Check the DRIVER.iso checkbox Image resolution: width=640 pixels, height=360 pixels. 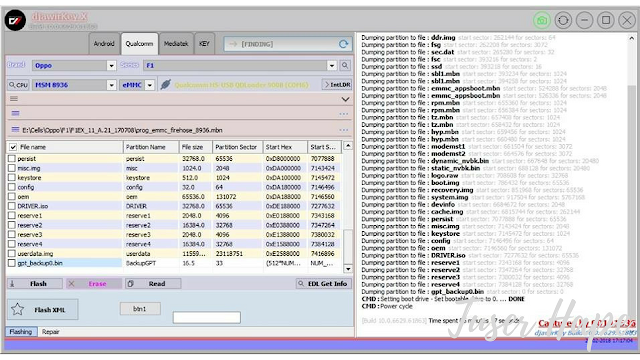click(12, 206)
